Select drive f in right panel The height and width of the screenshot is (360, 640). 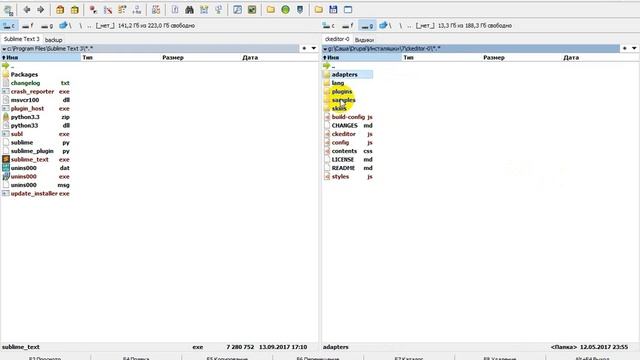[348, 26]
